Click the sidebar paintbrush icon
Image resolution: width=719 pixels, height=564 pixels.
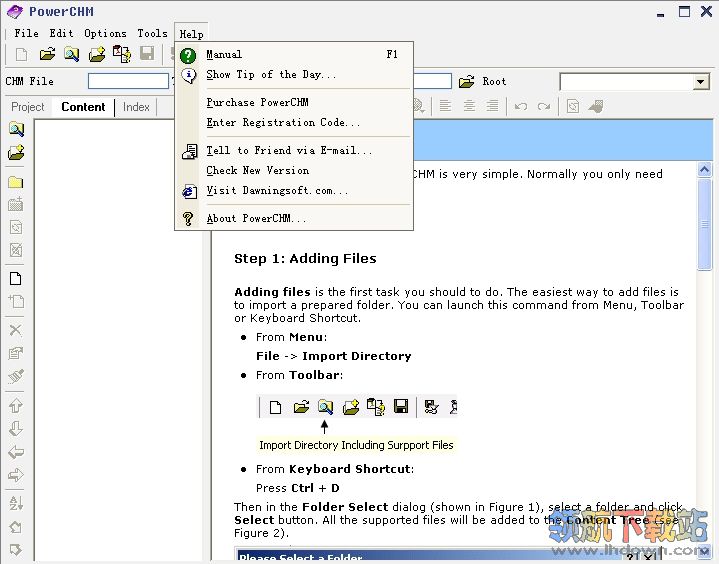point(16,376)
